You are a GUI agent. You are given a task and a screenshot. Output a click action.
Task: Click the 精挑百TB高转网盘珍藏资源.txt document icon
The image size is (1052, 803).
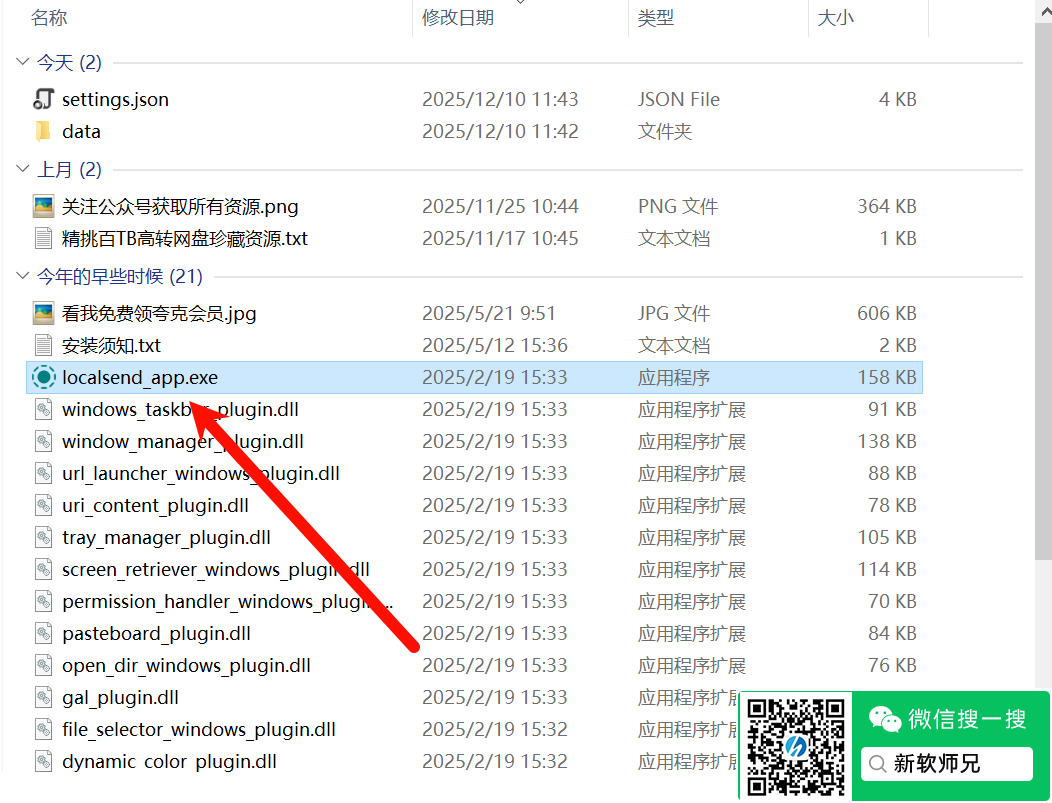[x=43, y=238]
